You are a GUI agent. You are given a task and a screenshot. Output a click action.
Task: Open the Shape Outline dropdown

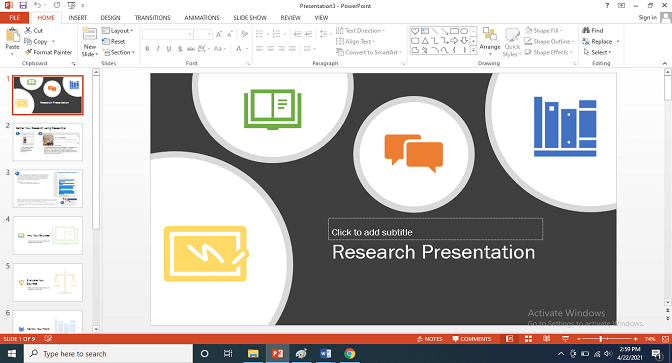click(549, 41)
